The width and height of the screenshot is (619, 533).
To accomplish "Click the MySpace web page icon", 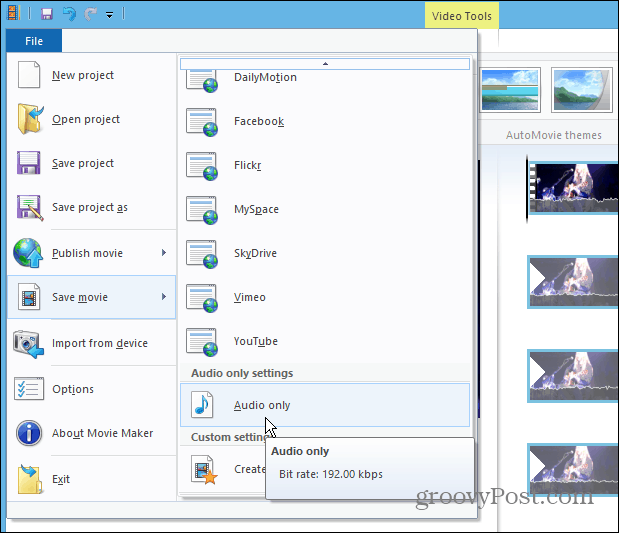I will click(202, 210).
